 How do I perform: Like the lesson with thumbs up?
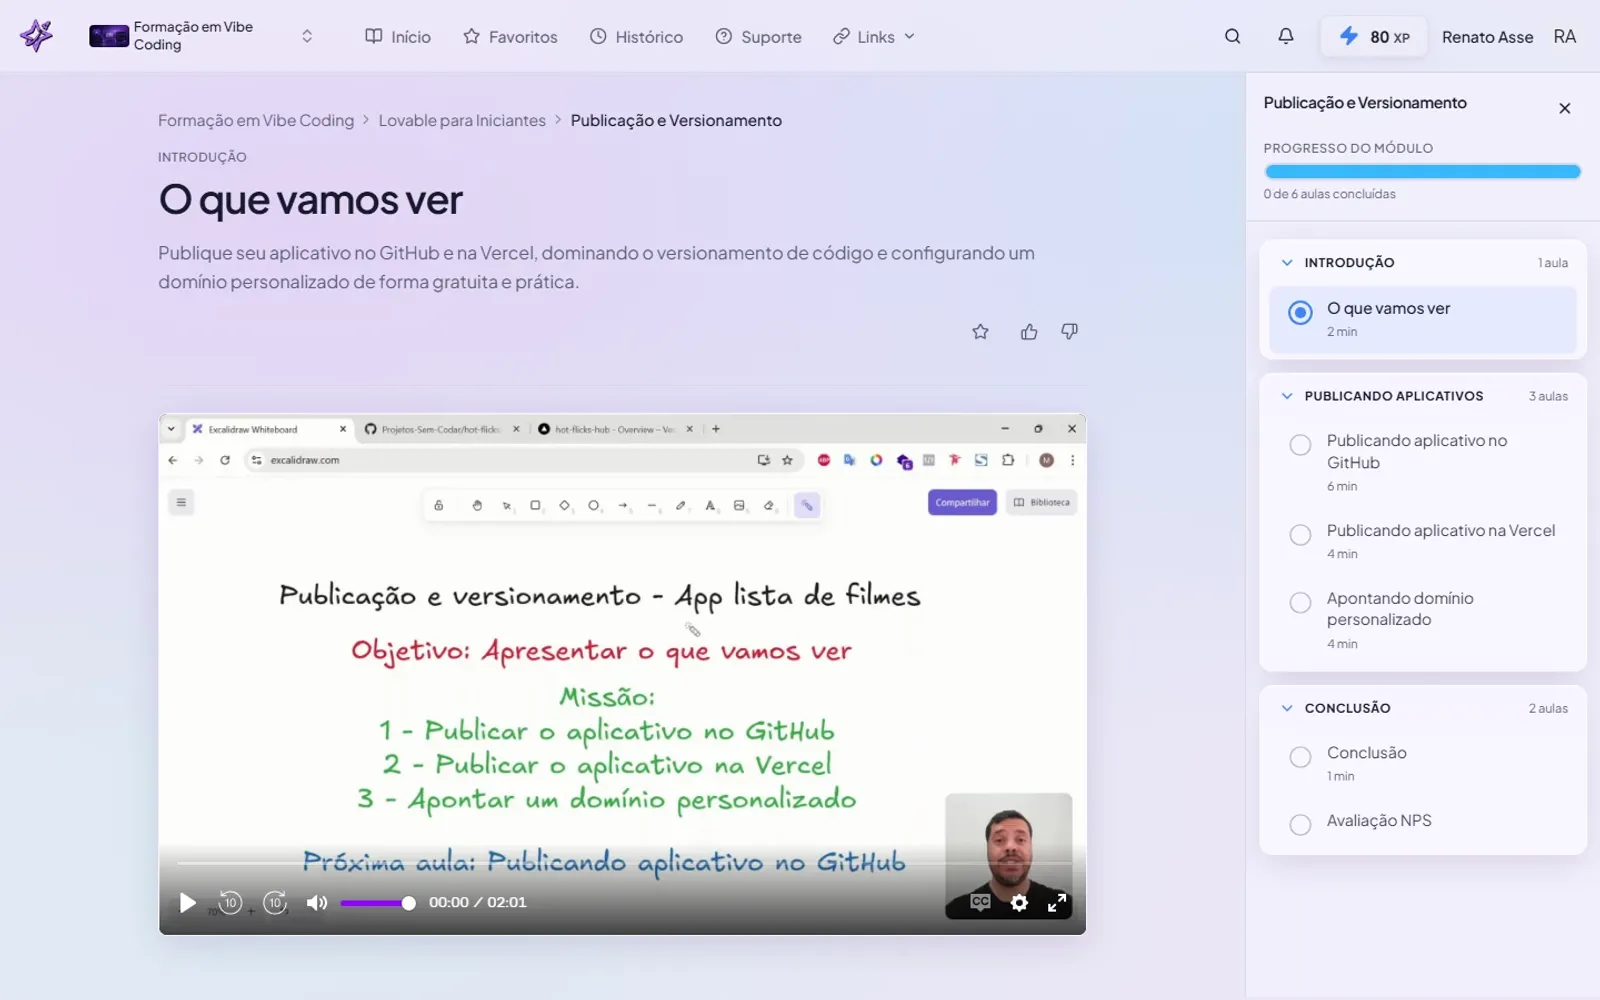[1029, 332]
